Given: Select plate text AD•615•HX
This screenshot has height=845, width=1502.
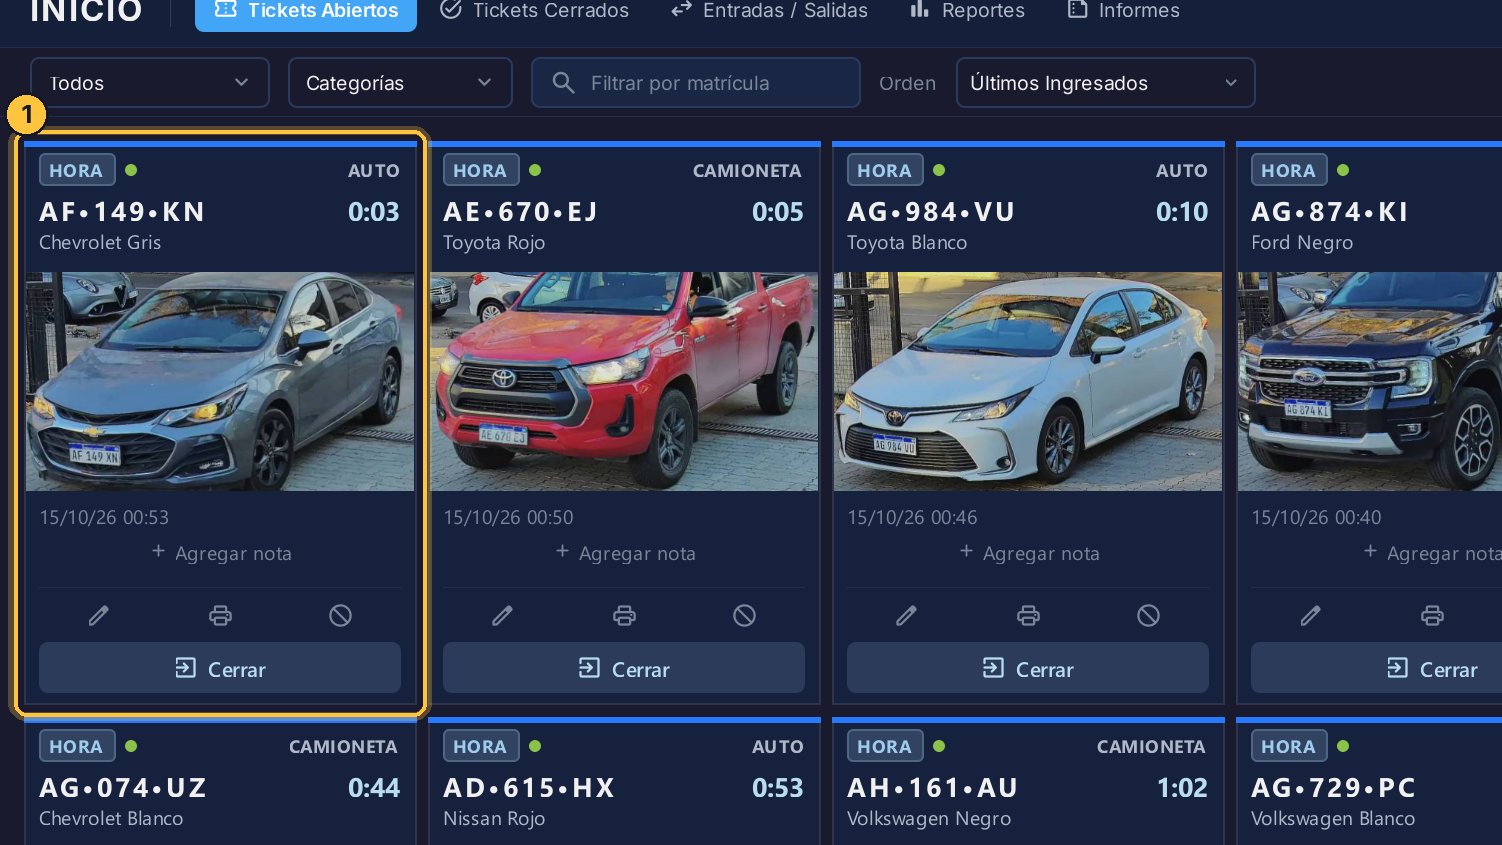Looking at the screenshot, I should (x=529, y=788).
